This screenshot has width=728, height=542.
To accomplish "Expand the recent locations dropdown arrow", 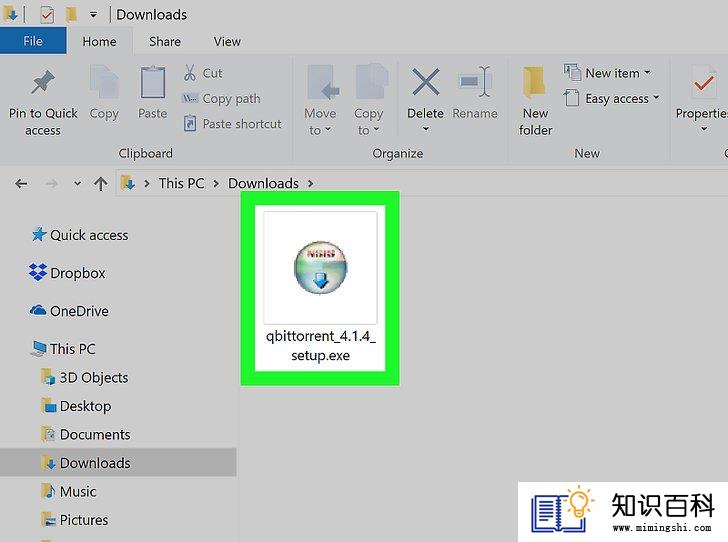I will coord(77,184).
